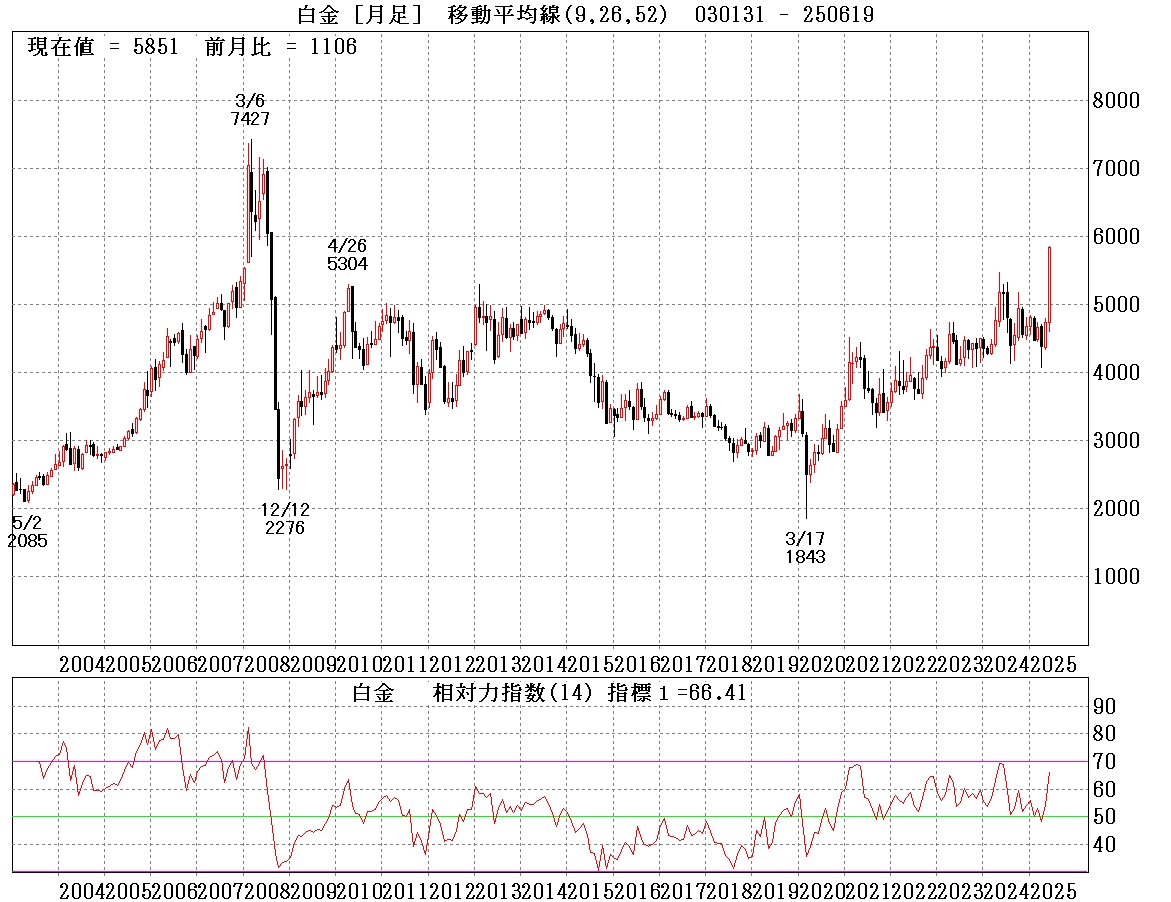
Task: Click the 3/6 peak label reading 7427
Action: (x=249, y=109)
